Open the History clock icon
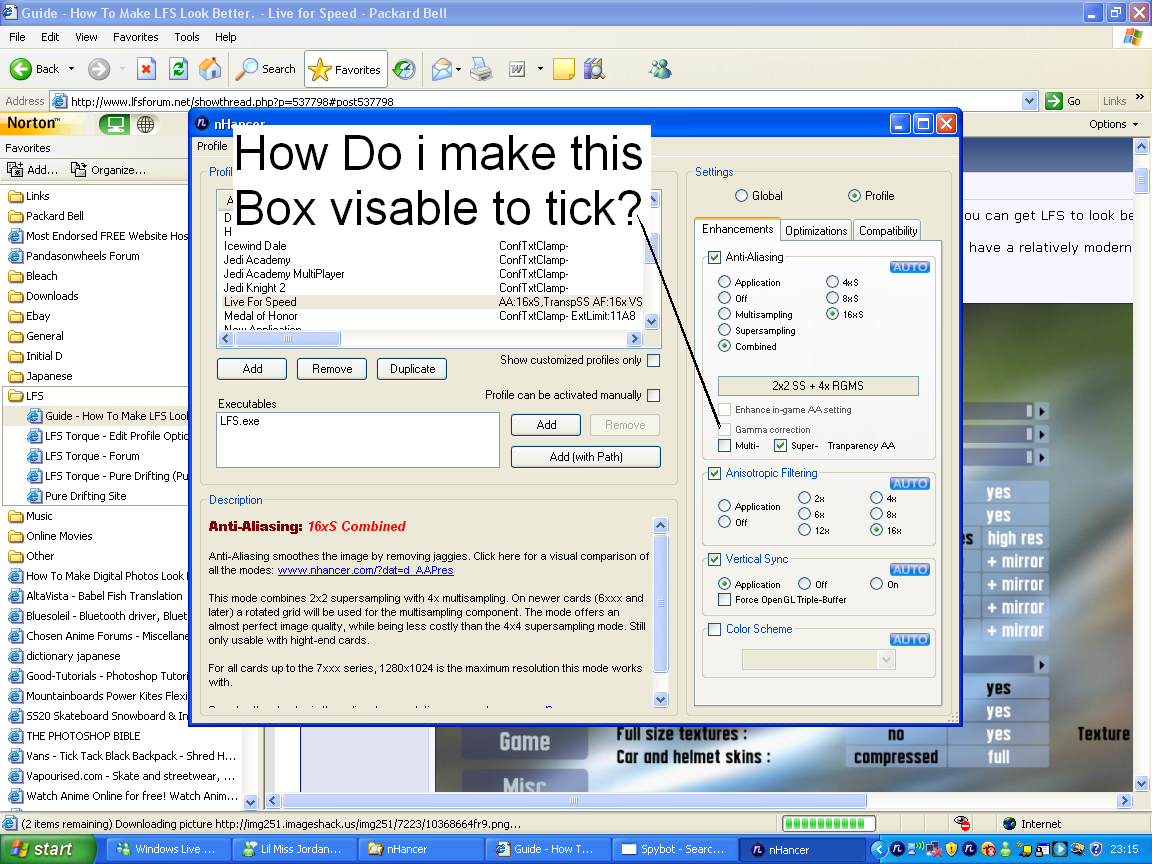The image size is (1152, 864). (404, 69)
